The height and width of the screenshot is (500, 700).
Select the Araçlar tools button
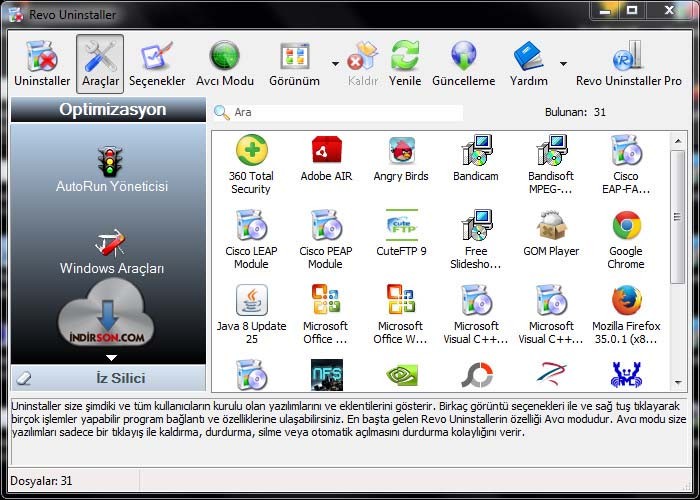tap(100, 63)
